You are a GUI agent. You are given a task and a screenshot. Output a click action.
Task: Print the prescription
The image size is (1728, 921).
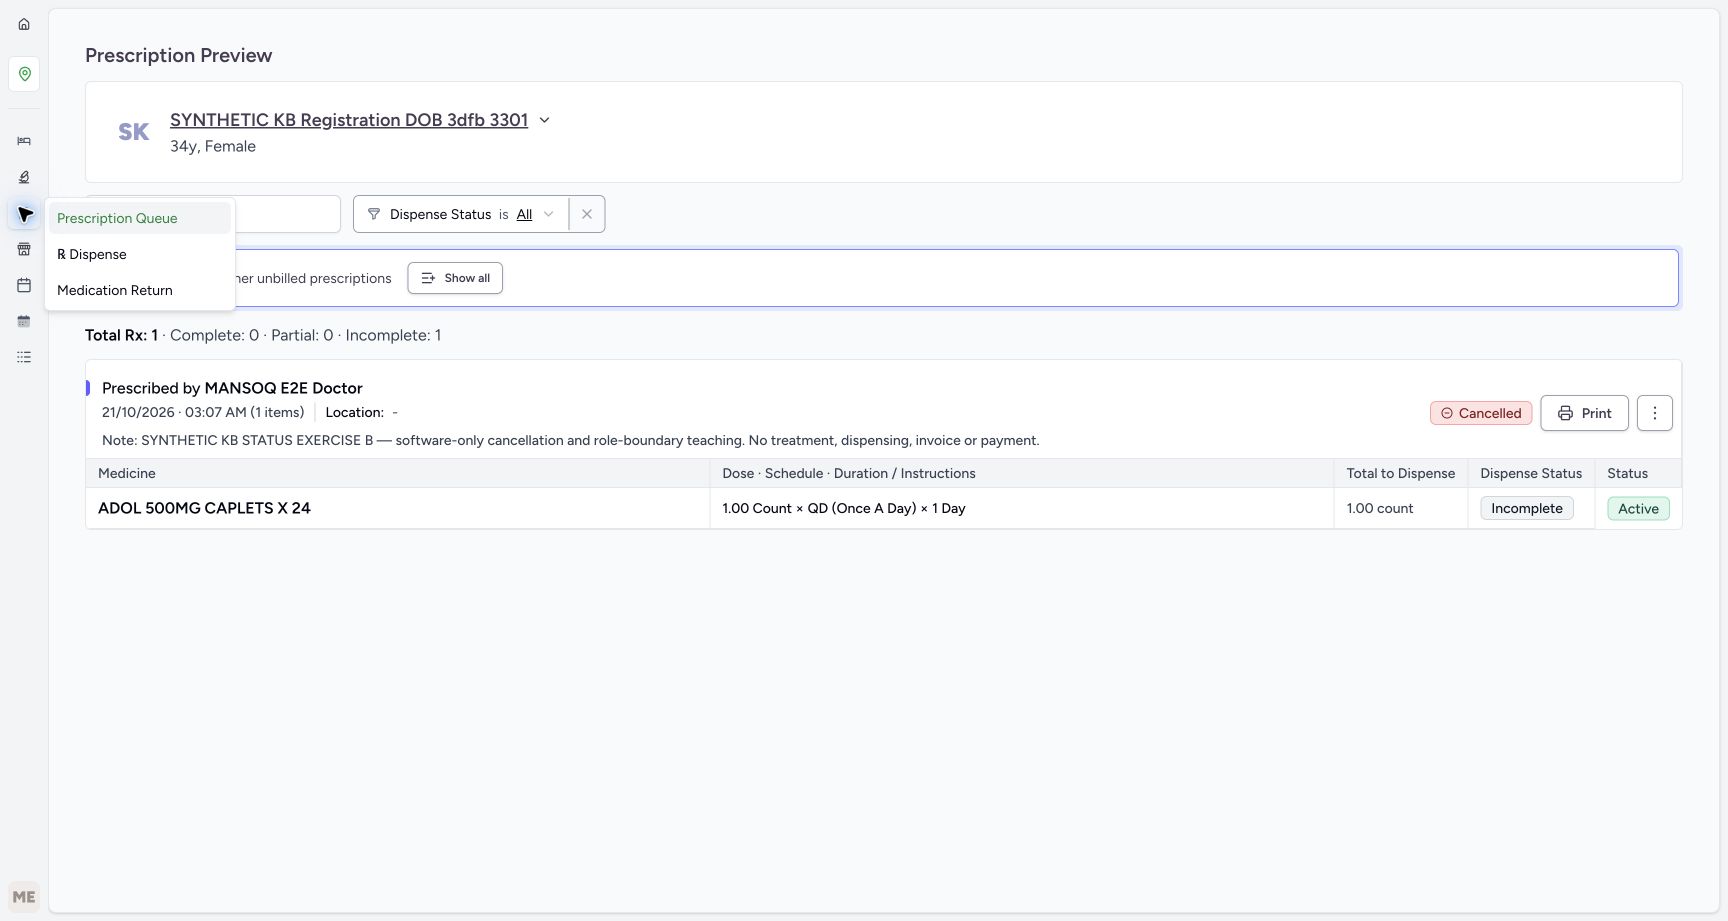pos(1584,413)
